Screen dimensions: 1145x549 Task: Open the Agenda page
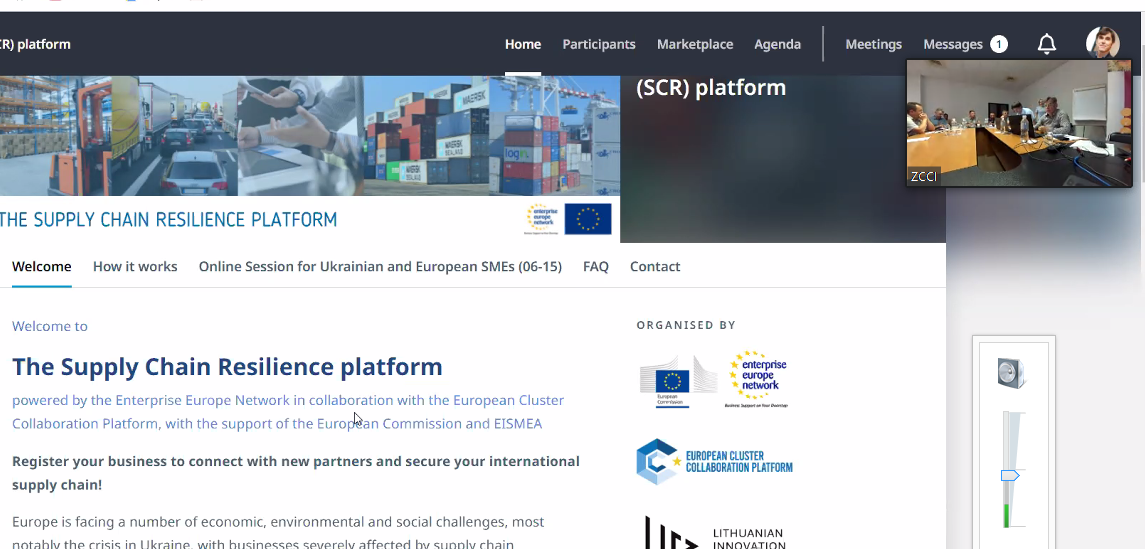(x=778, y=45)
